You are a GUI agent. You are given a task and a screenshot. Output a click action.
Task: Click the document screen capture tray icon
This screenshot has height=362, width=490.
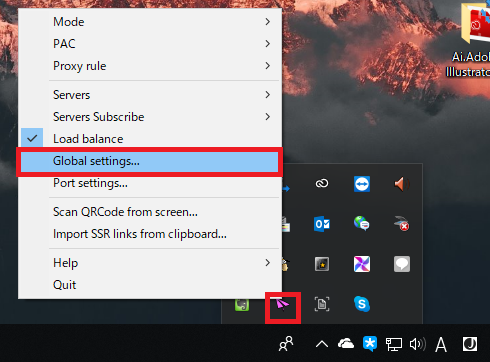pos(322,304)
